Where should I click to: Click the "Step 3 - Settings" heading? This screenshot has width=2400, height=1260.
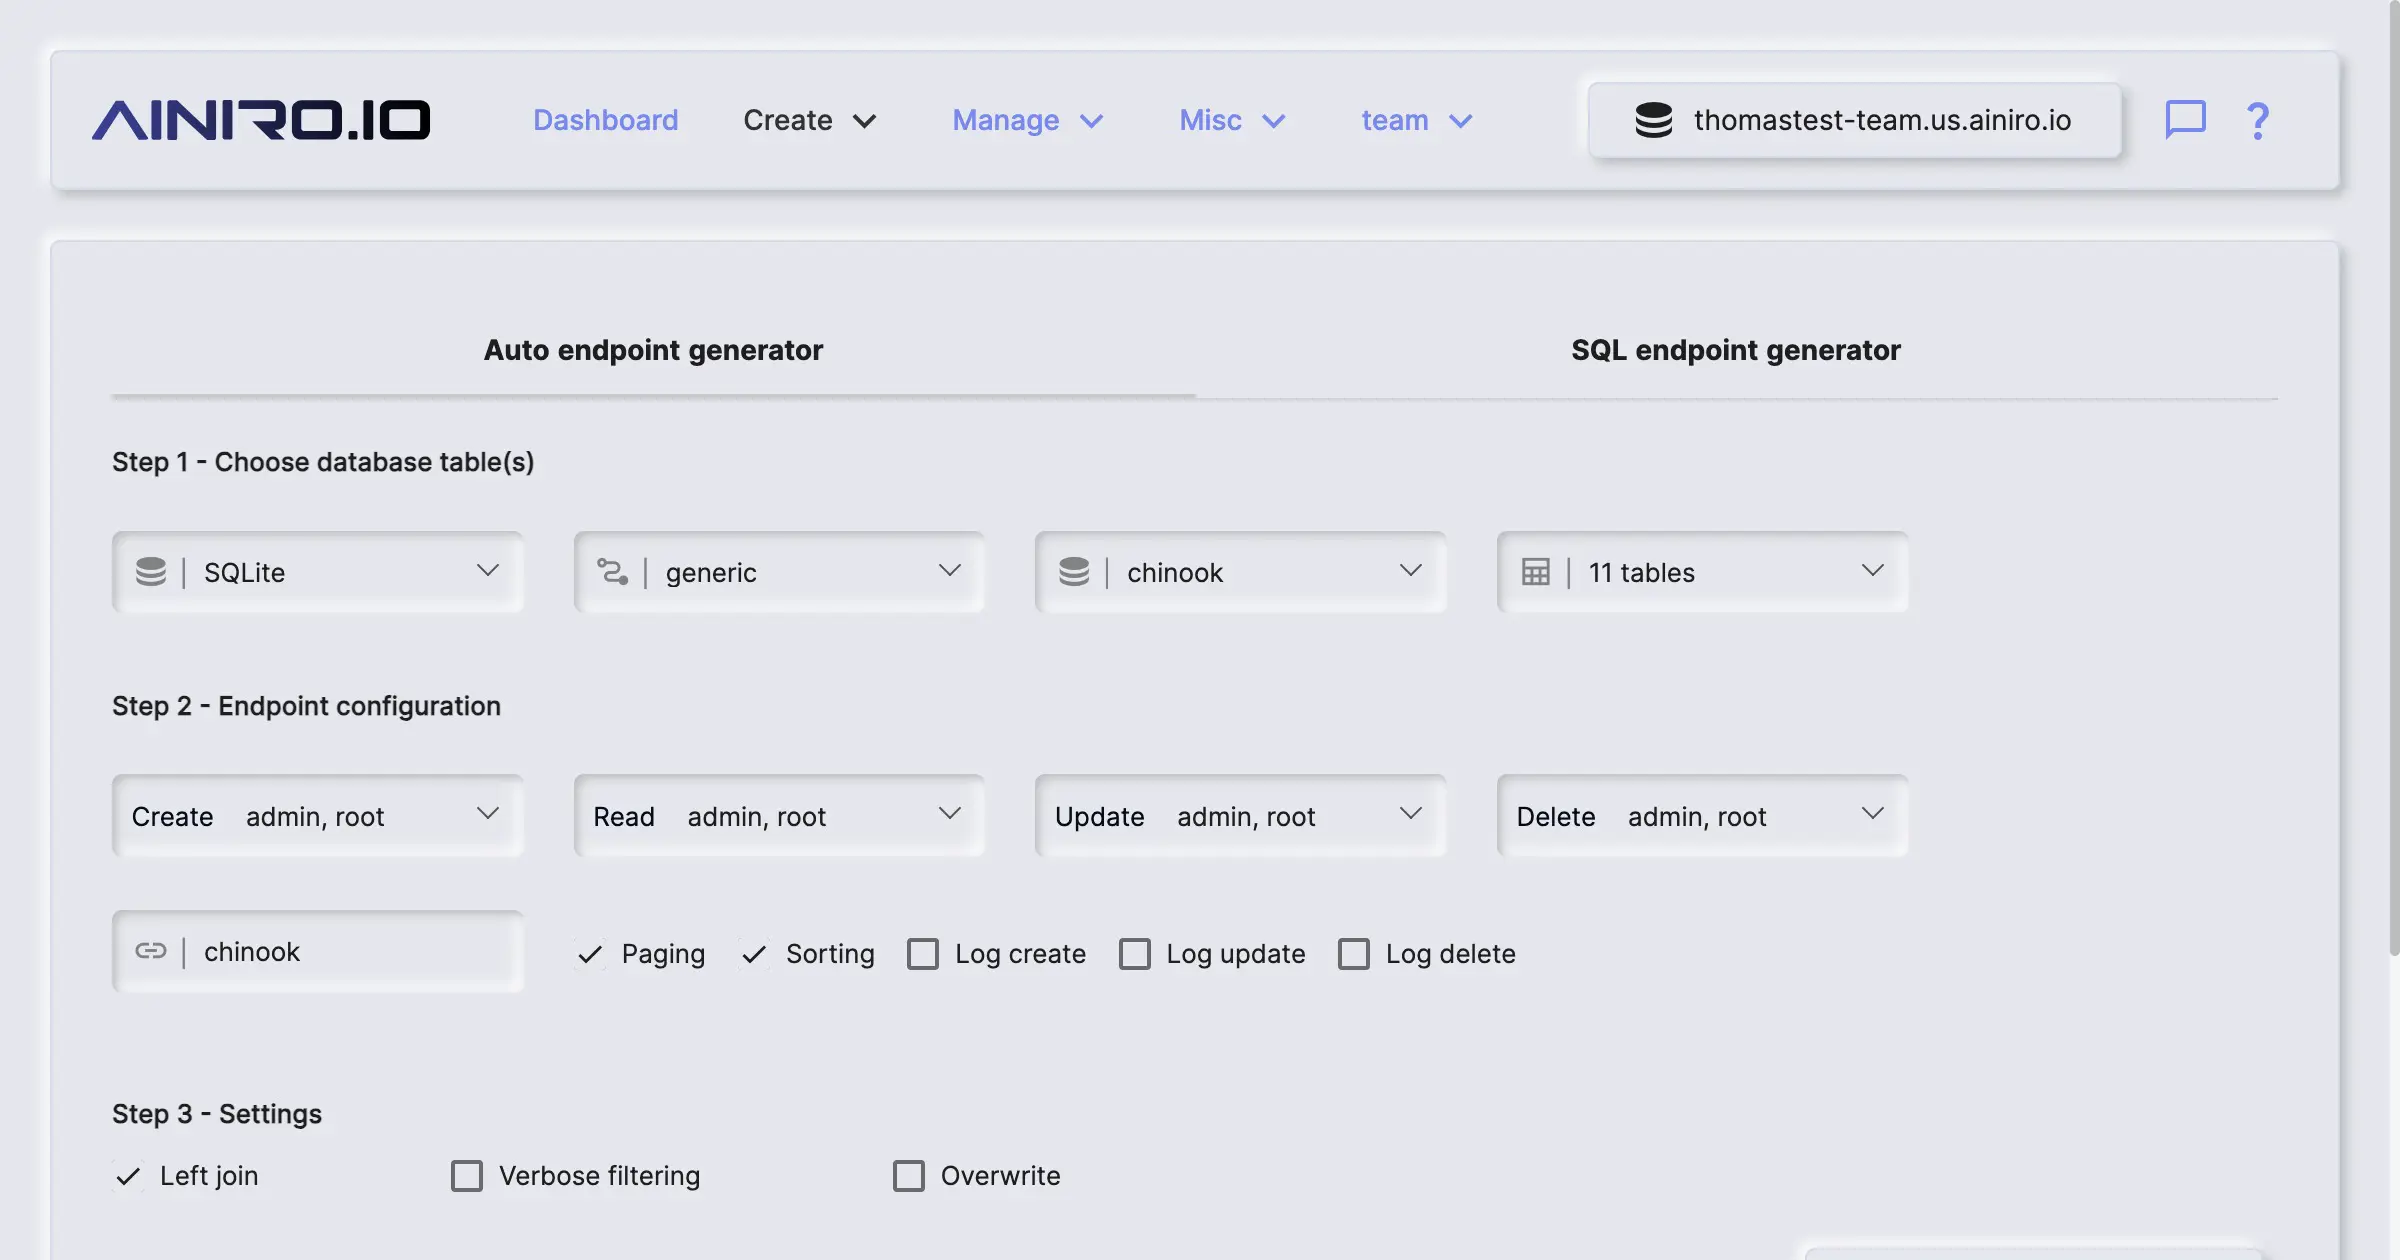(217, 1114)
